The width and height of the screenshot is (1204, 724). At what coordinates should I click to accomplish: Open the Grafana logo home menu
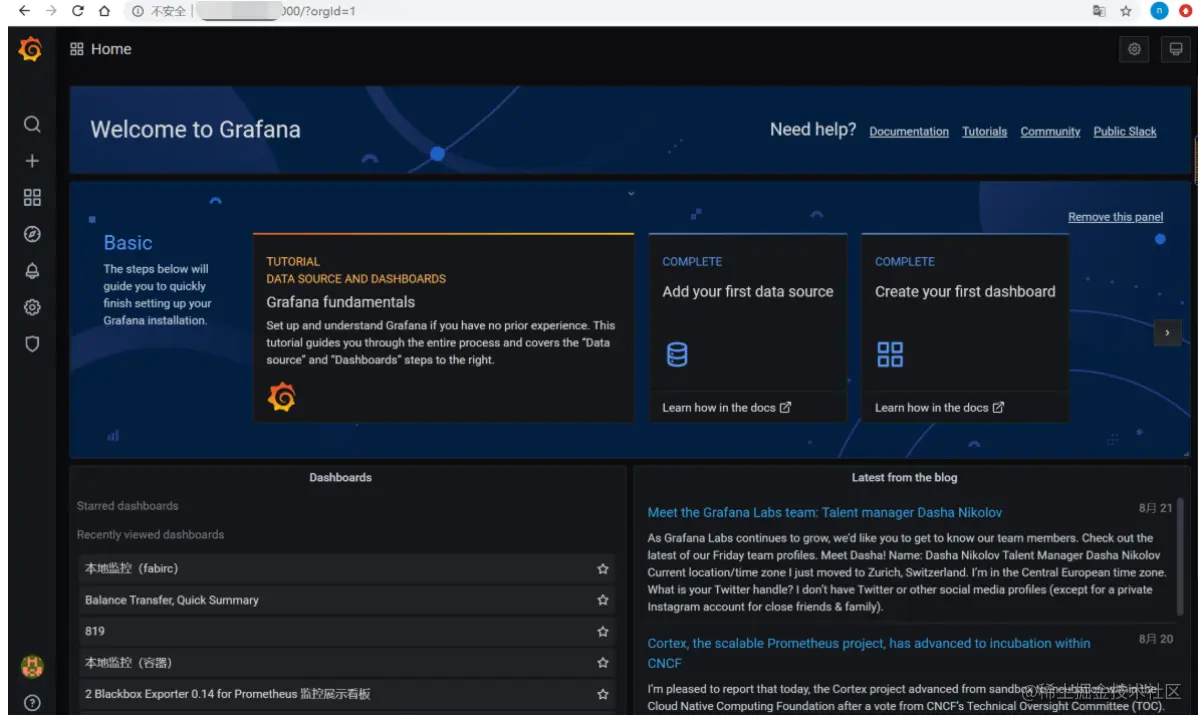pyautogui.click(x=31, y=49)
